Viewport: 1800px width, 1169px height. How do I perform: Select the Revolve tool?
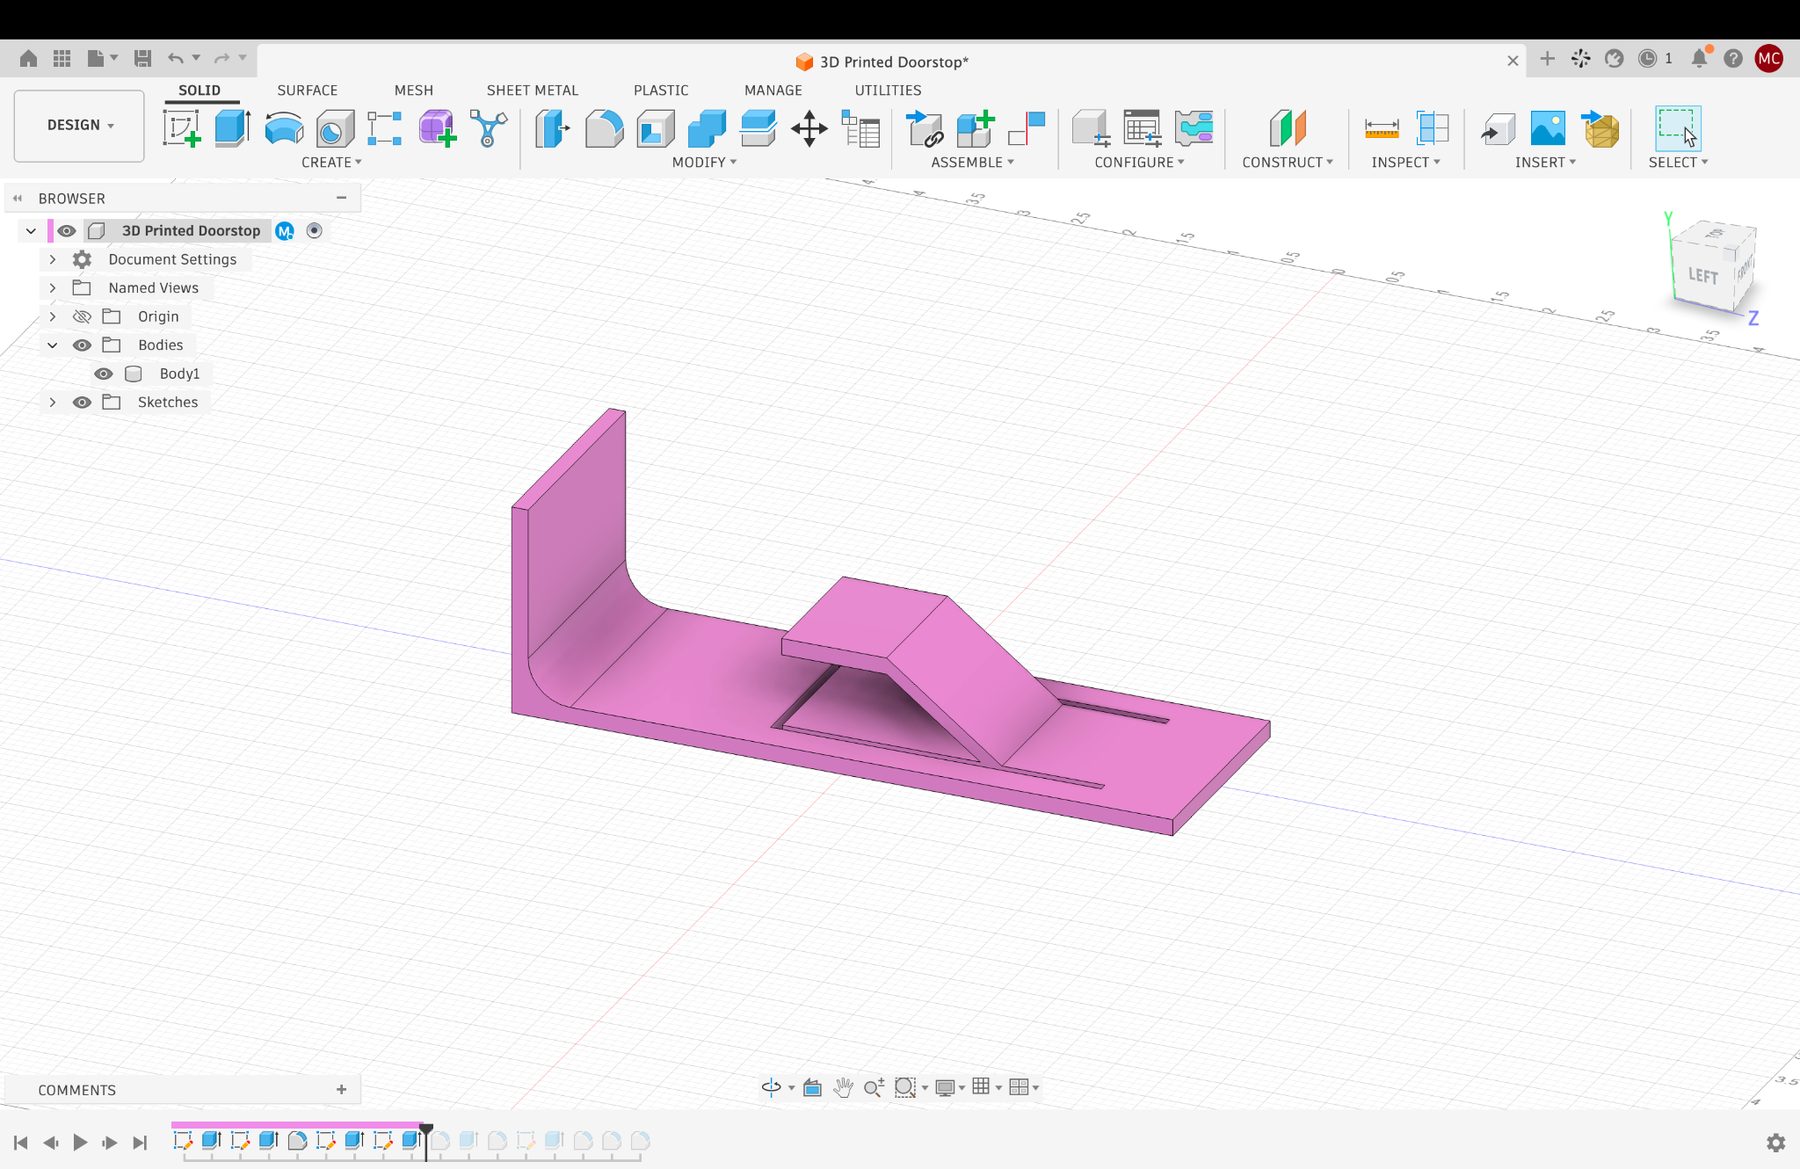(284, 129)
